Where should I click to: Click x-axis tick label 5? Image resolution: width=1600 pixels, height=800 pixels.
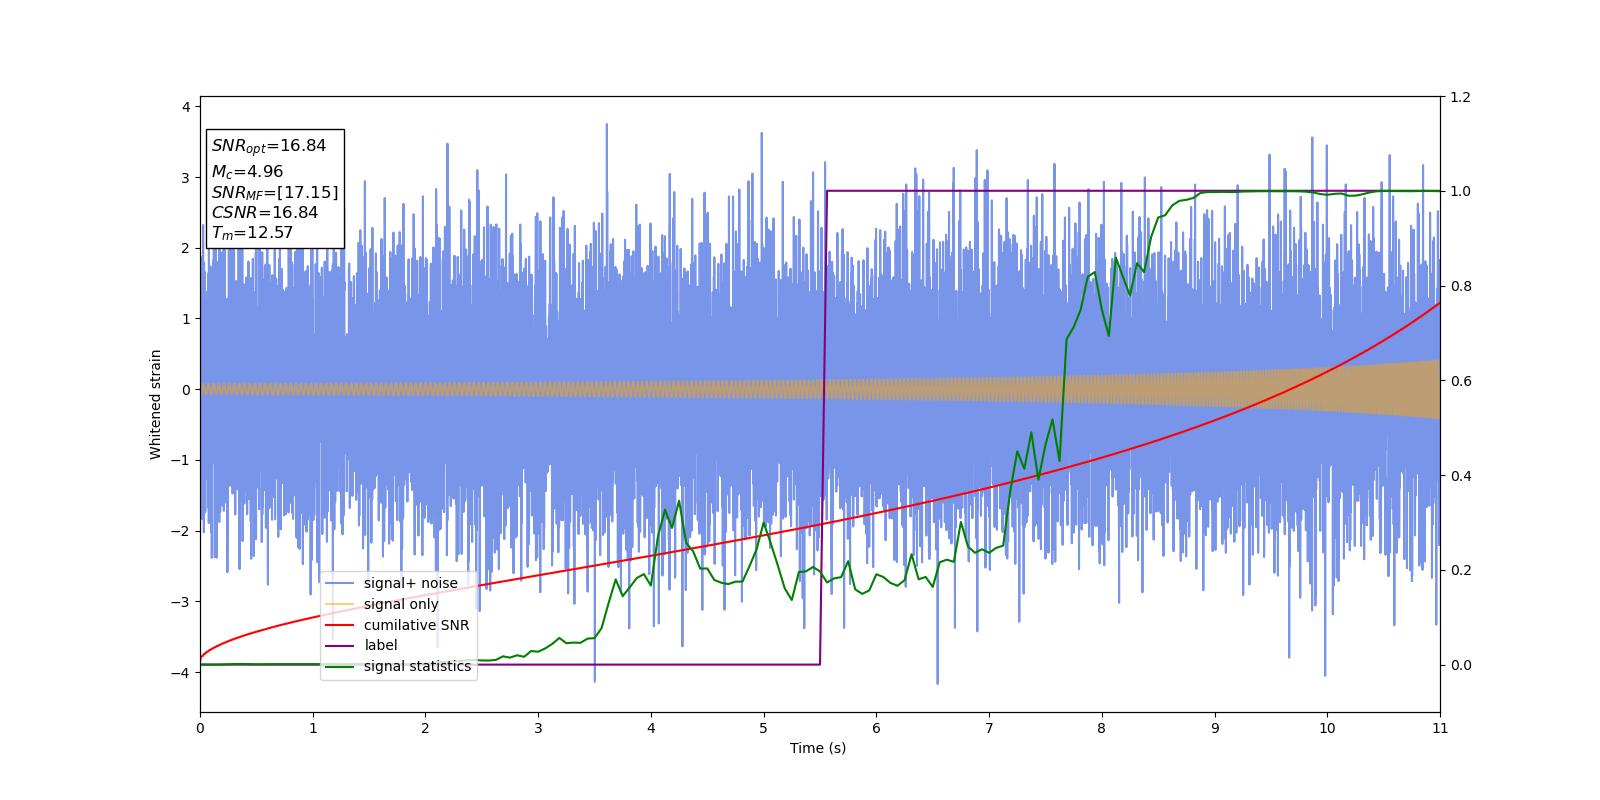tap(764, 728)
